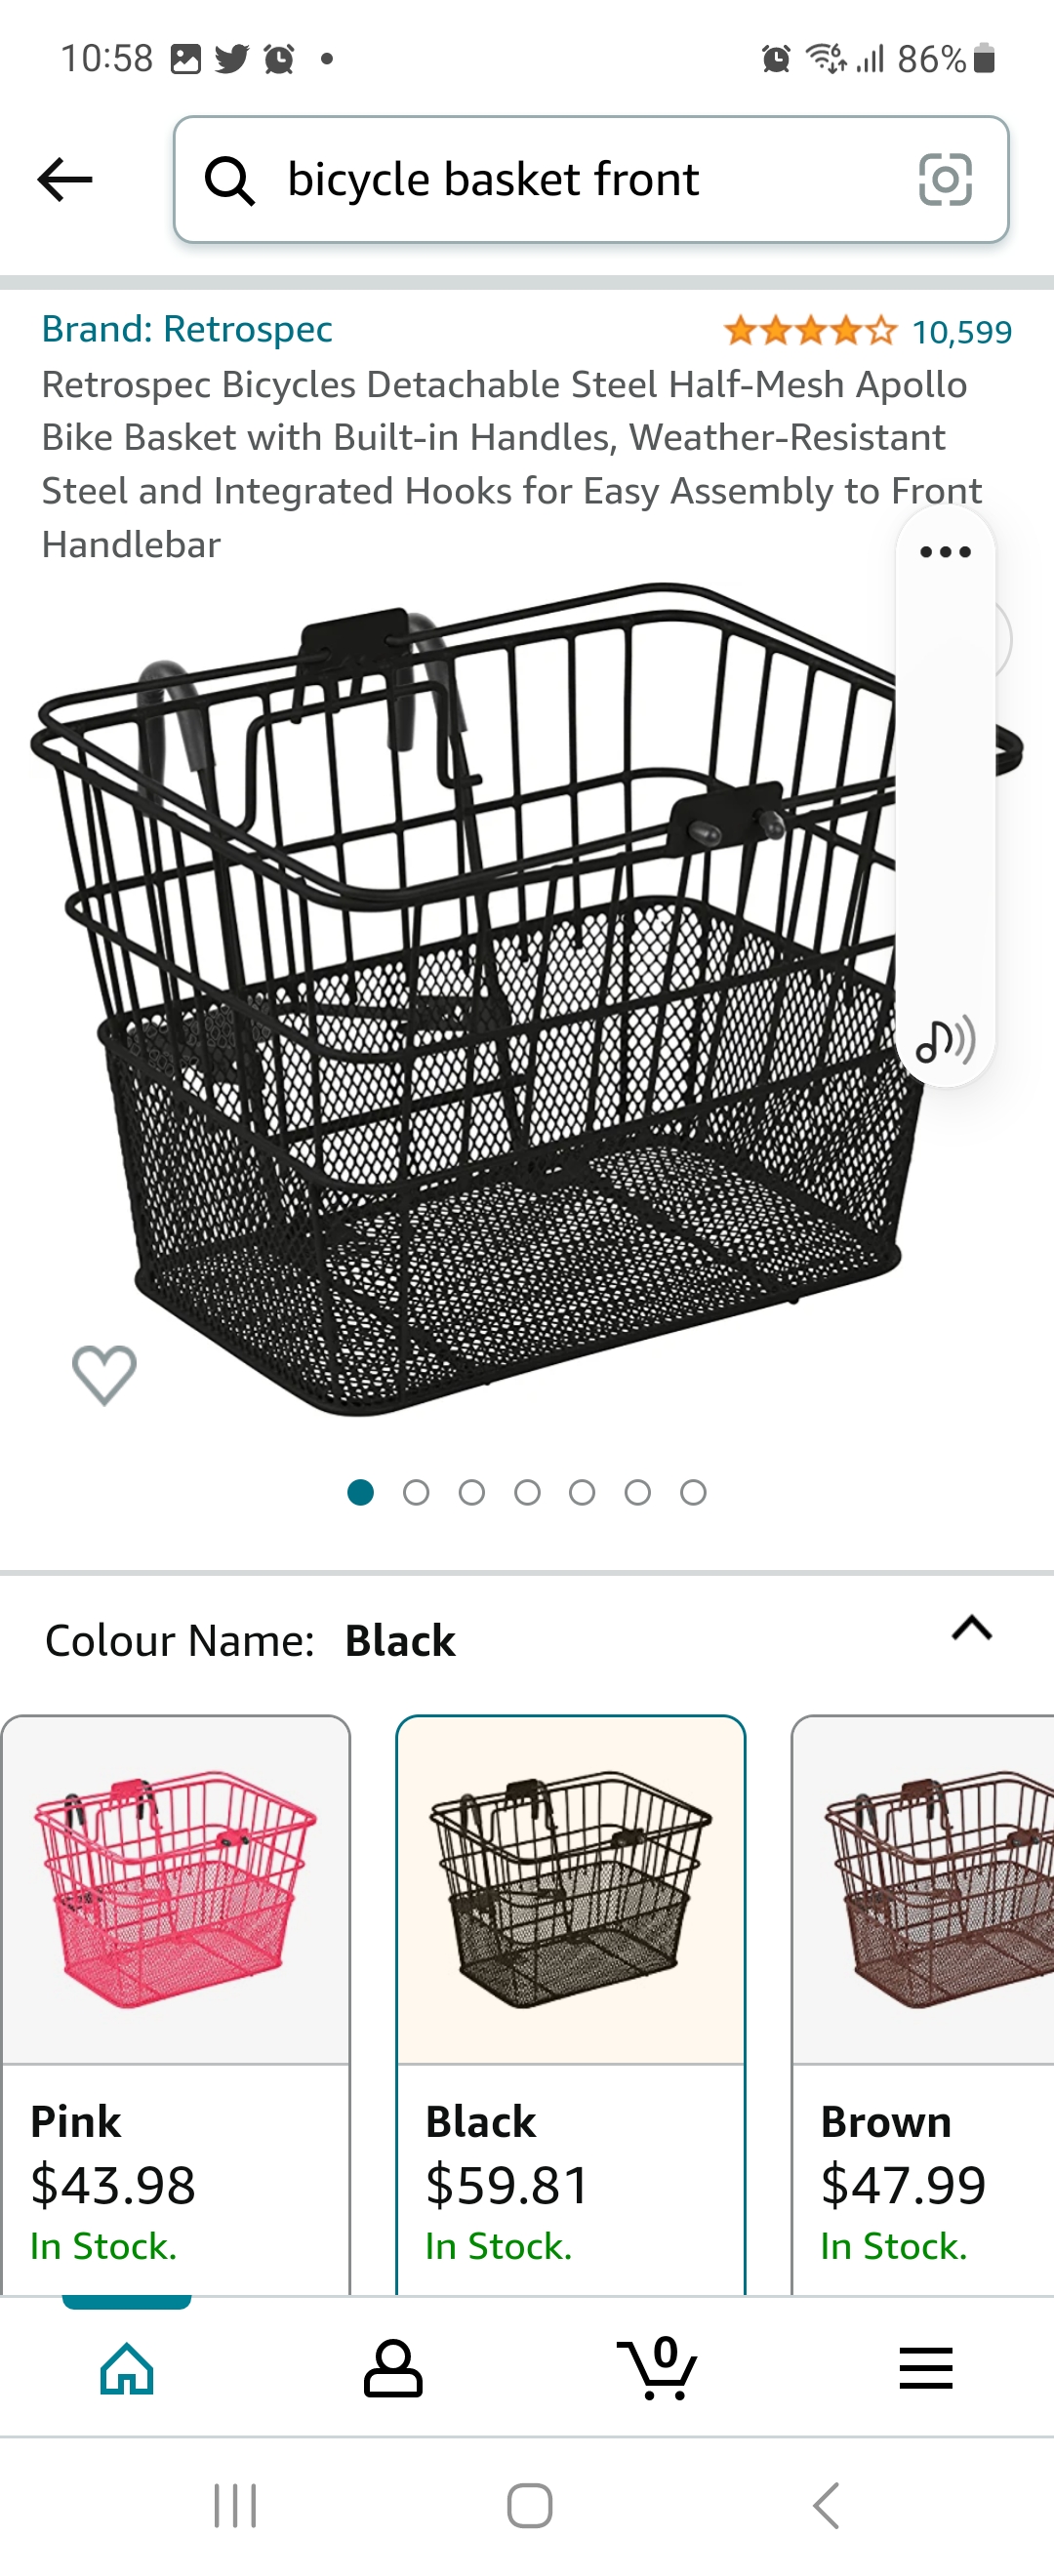This screenshot has height=2576, width=1054.
Task: Open the 10,599 ratings link
Action: (x=962, y=332)
